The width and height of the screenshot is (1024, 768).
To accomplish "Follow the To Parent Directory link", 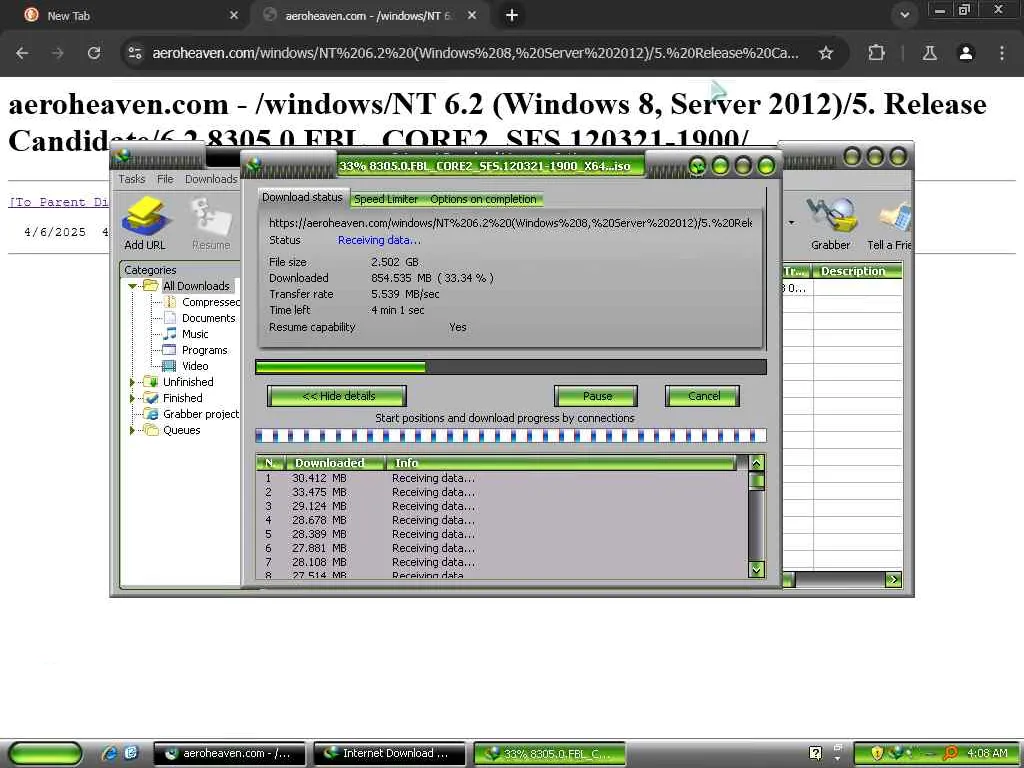I will (x=58, y=202).
